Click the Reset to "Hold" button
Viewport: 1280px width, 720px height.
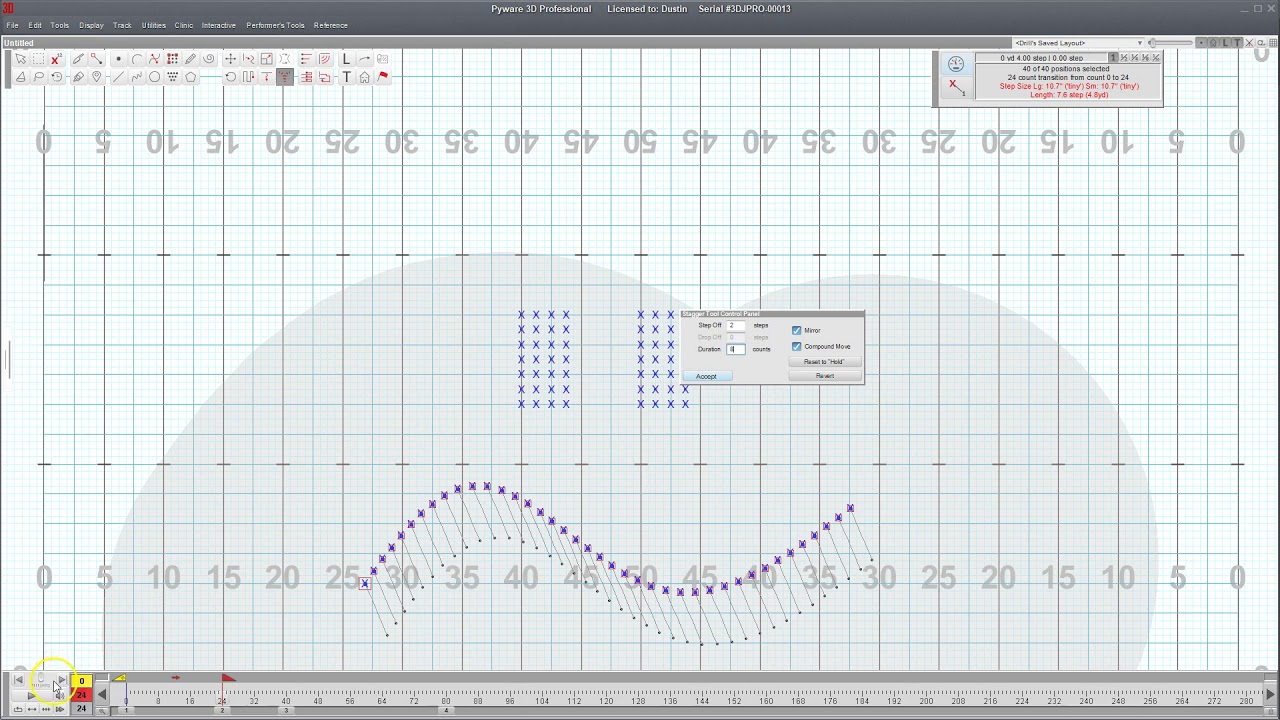(824, 362)
